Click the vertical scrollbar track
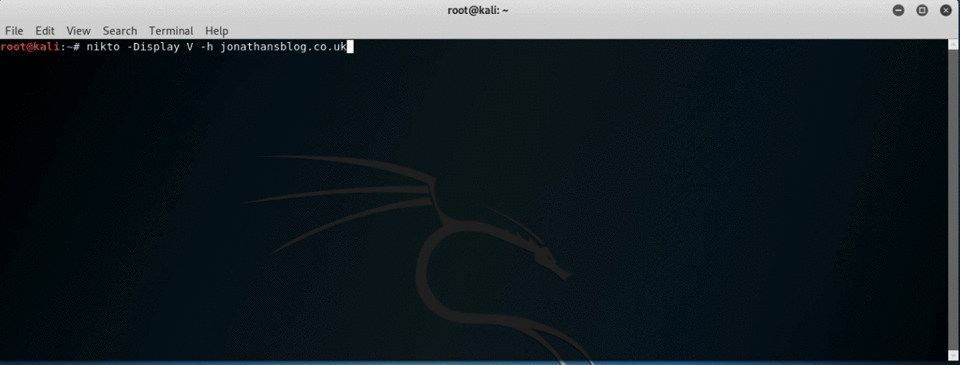 953,200
